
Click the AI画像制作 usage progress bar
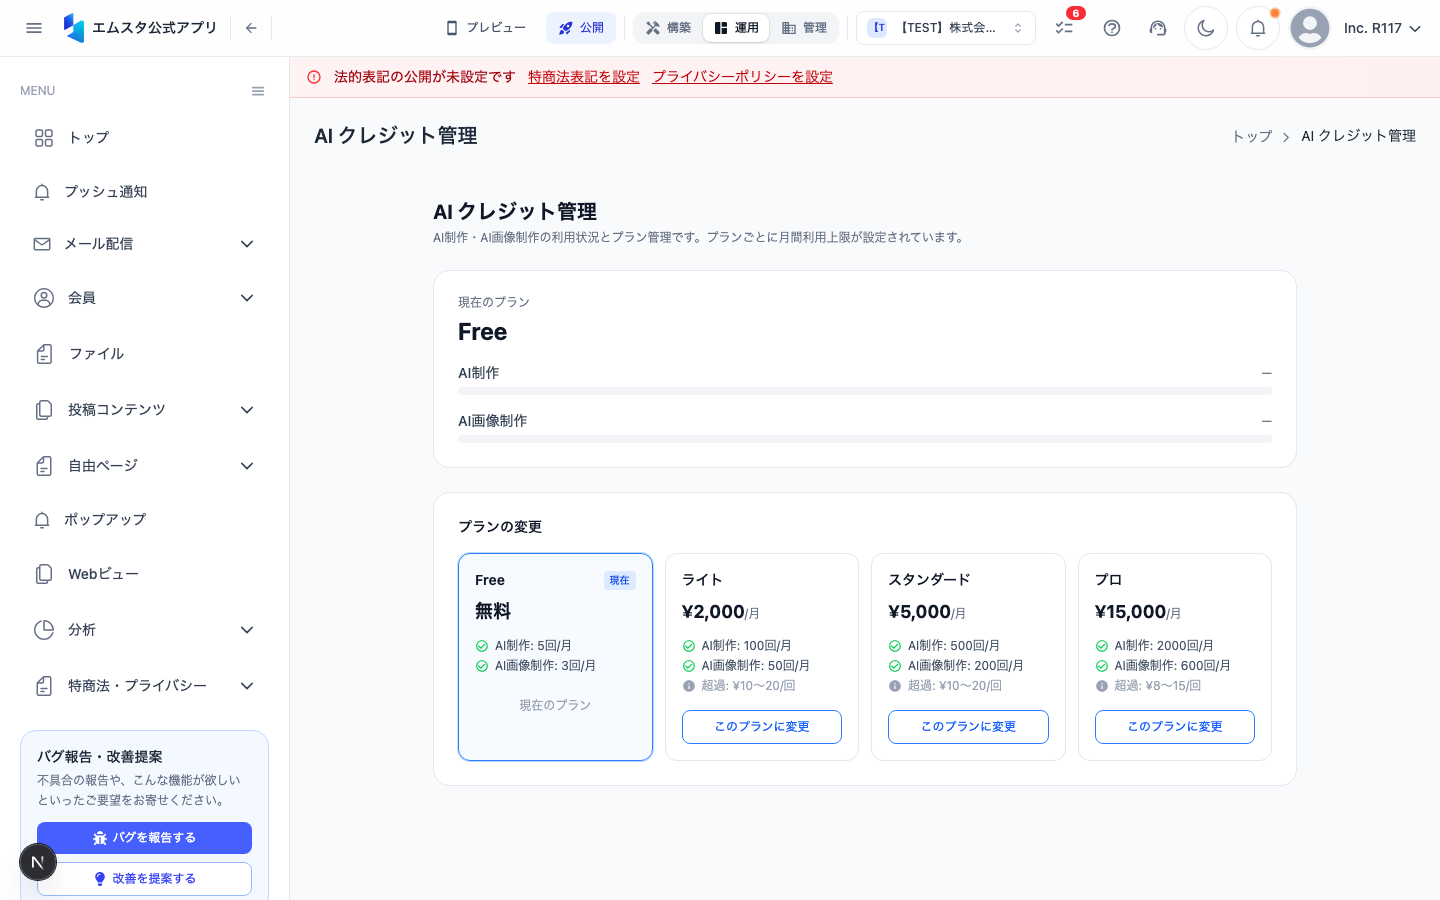(865, 439)
